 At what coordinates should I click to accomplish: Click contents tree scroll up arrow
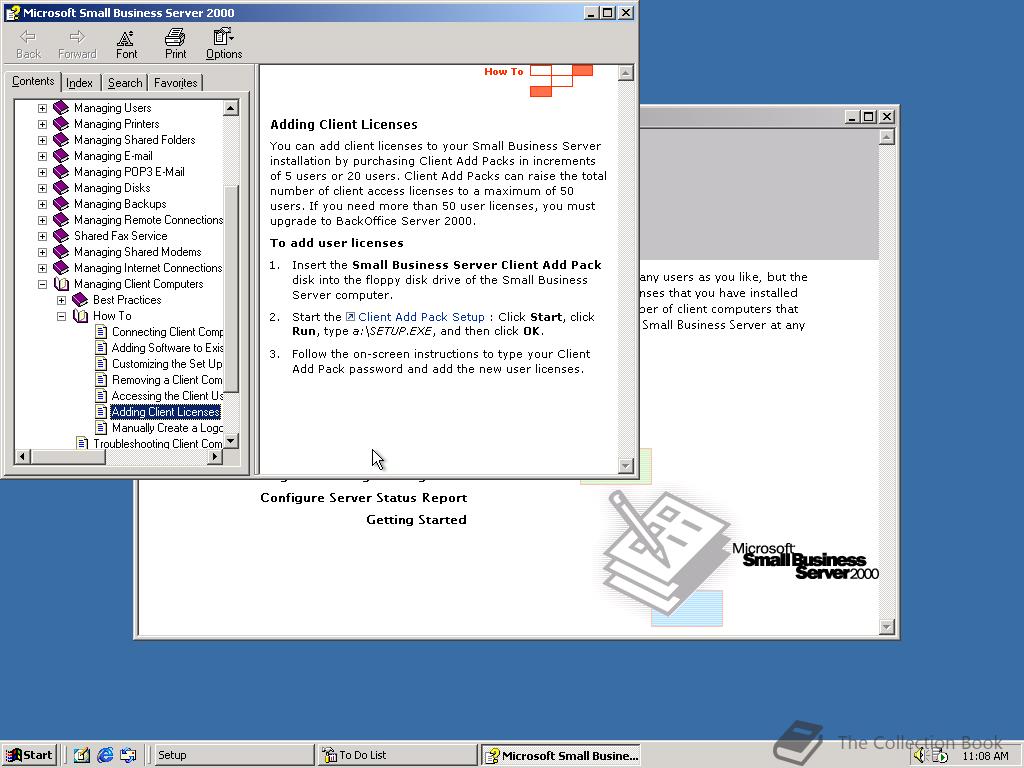pos(231,108)
